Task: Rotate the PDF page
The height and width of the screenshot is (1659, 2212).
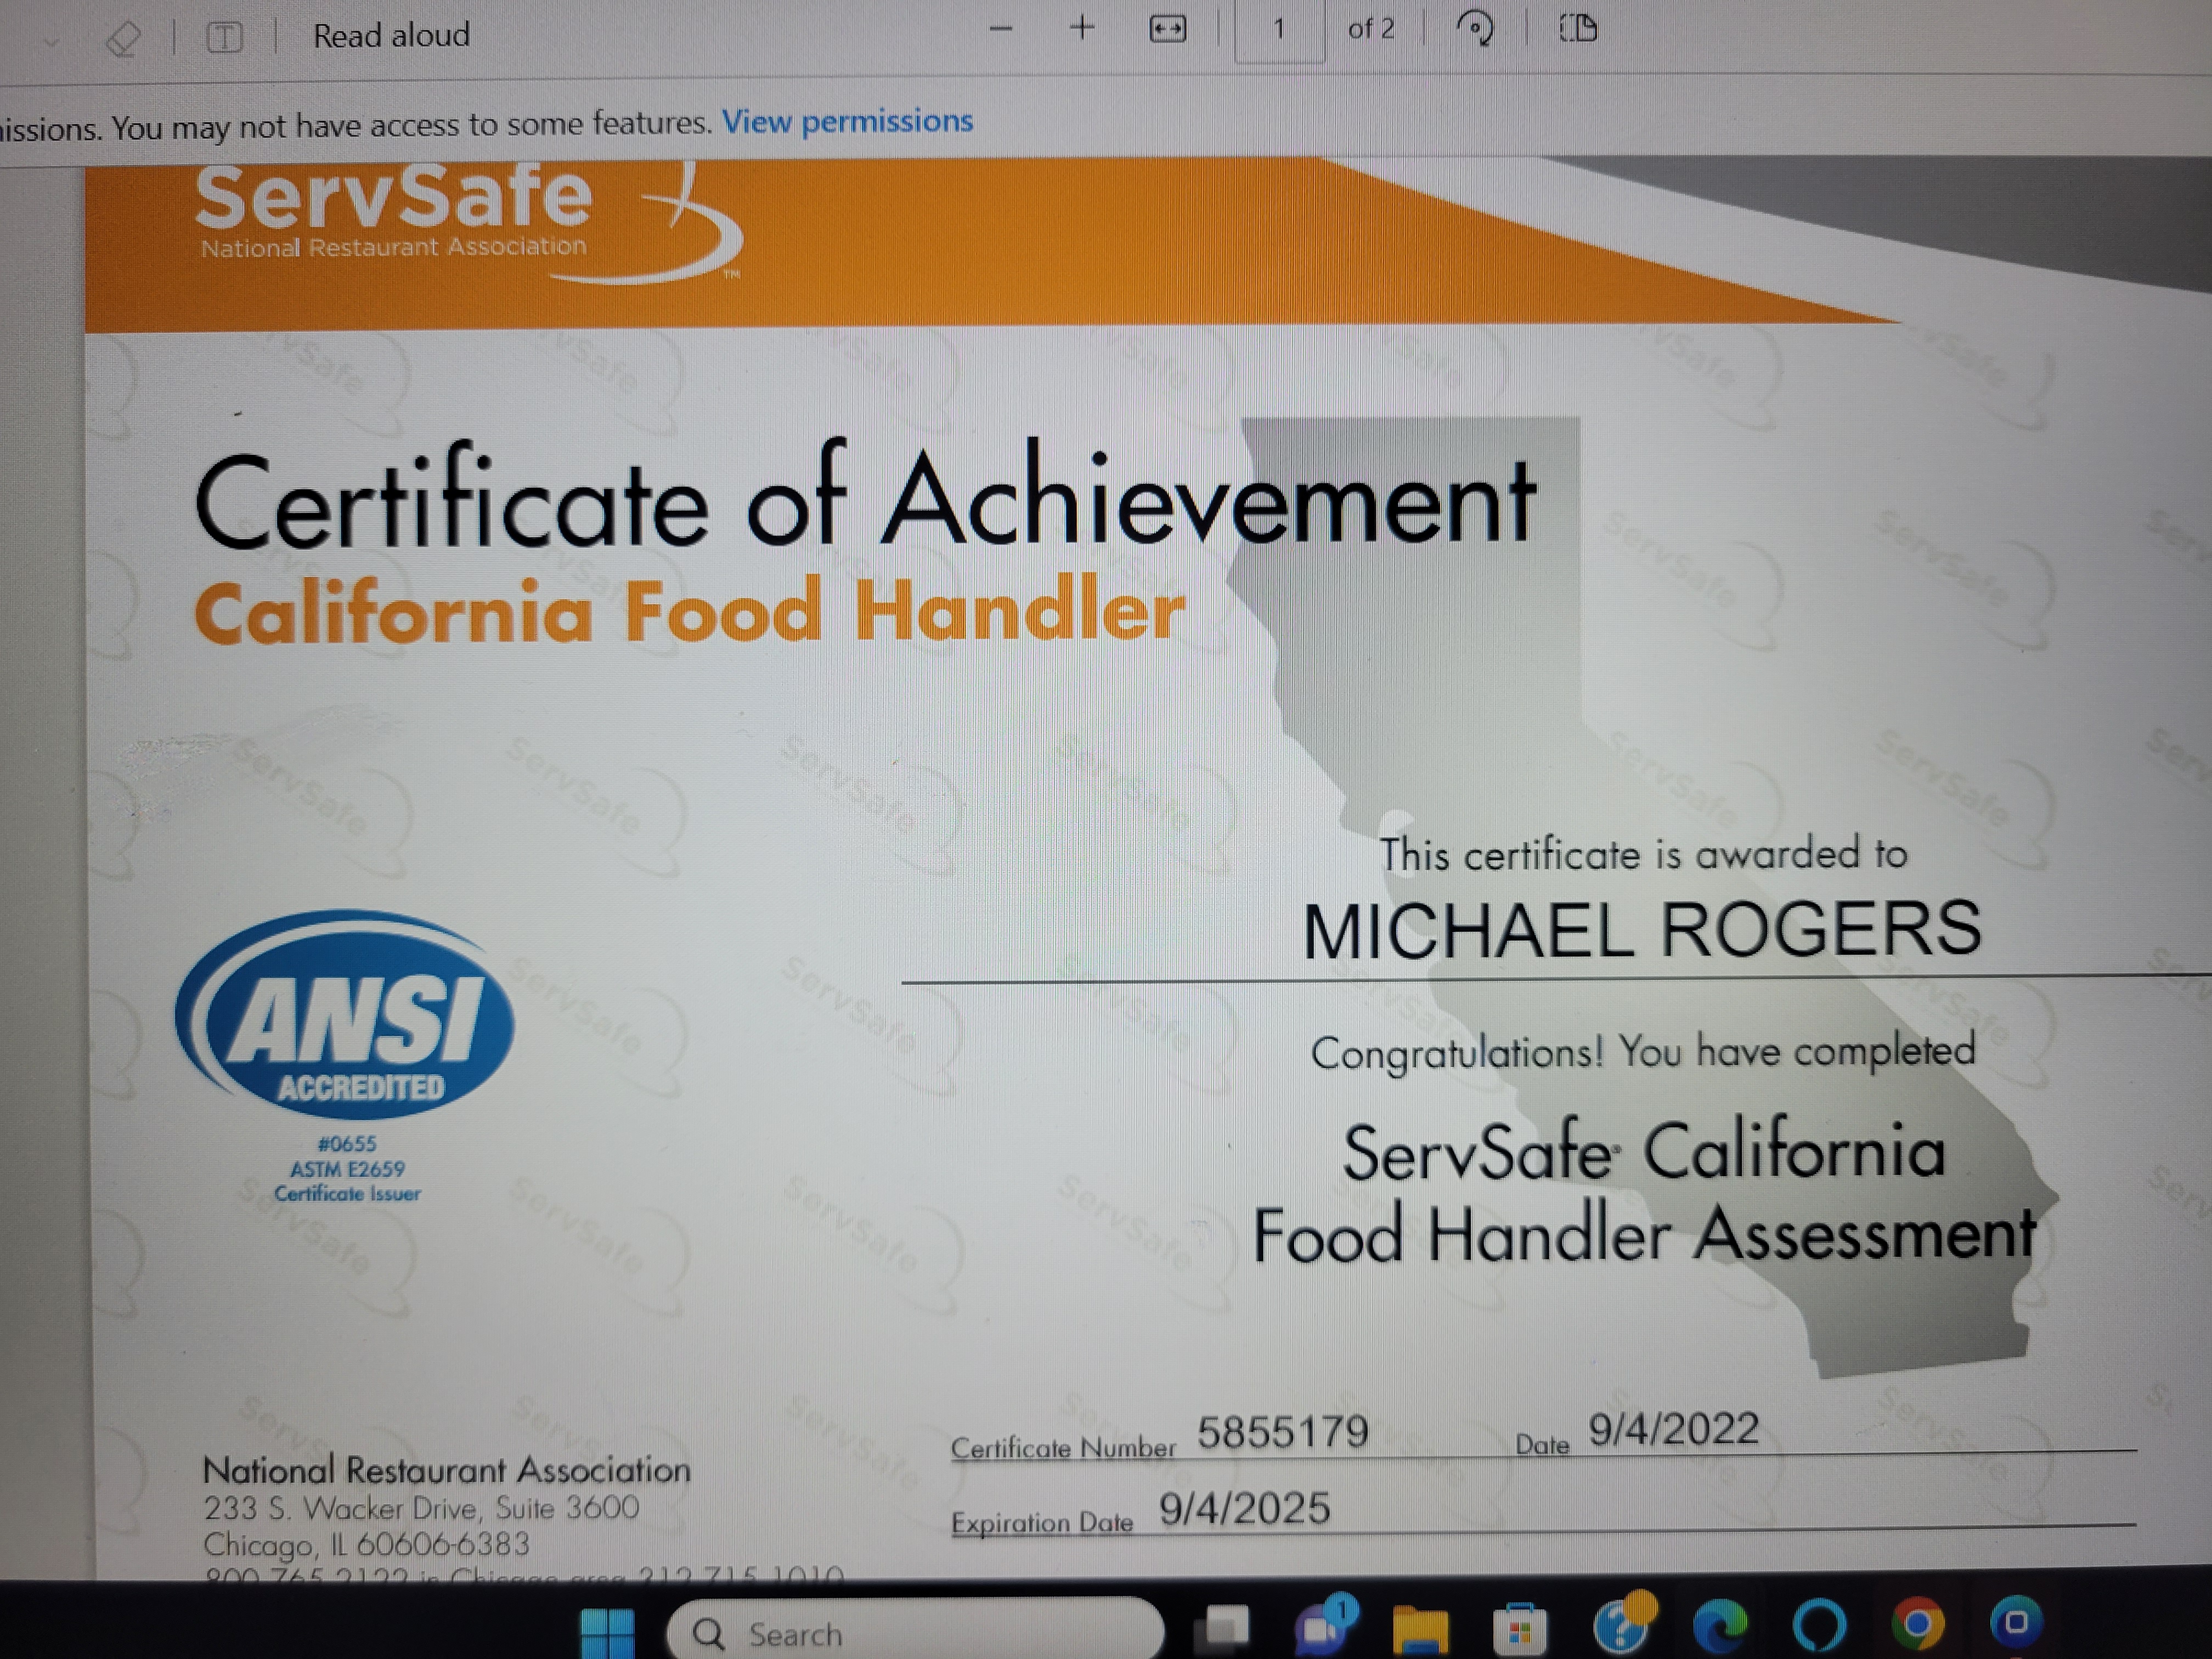Action: [1474, 29]
